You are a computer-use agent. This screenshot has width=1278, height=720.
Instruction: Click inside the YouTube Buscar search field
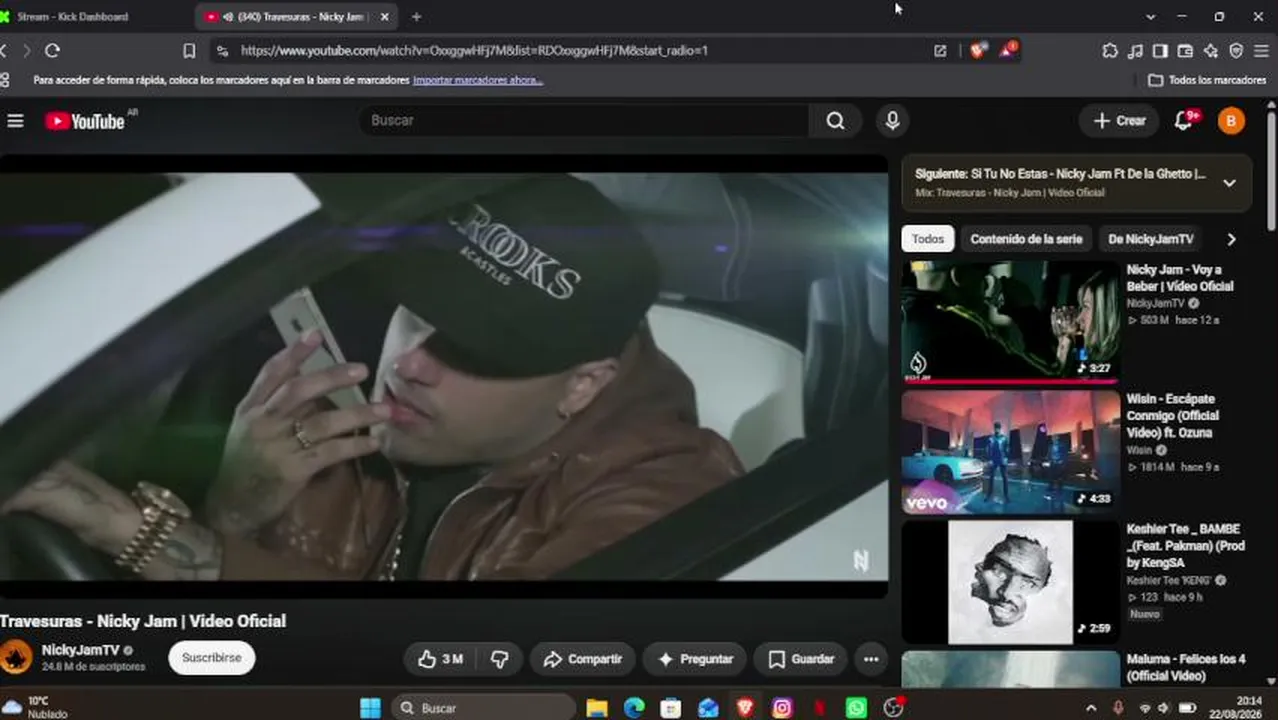[585, 121]
